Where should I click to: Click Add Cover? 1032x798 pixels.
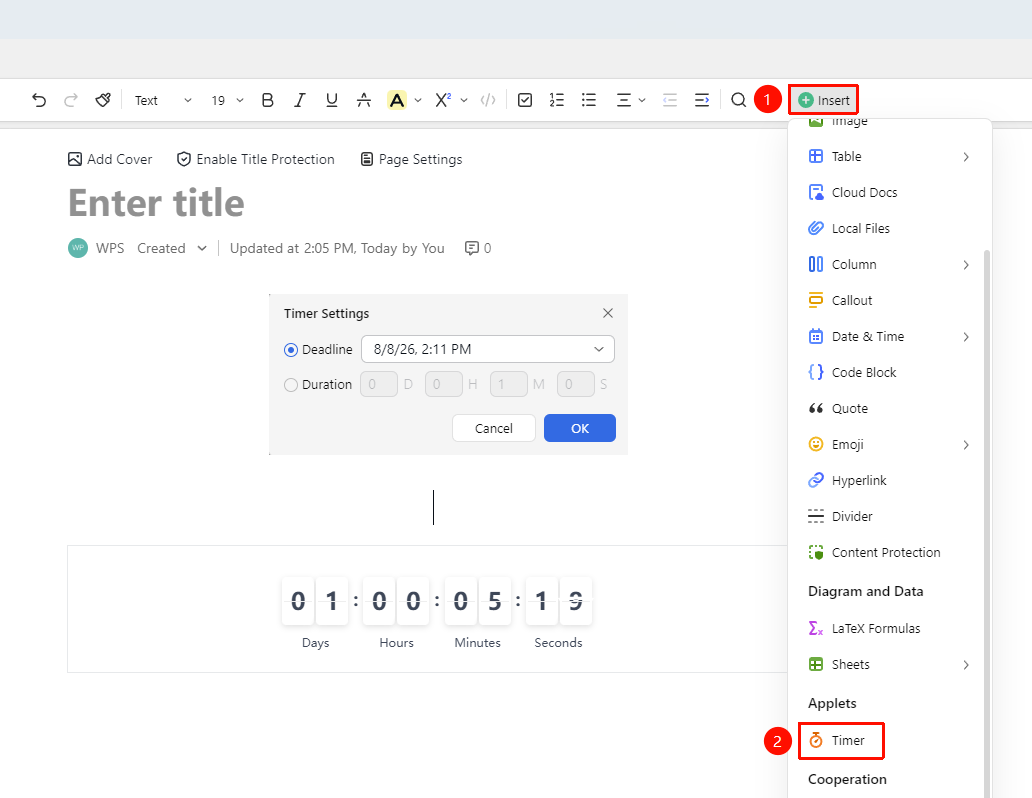click(110, 159)
